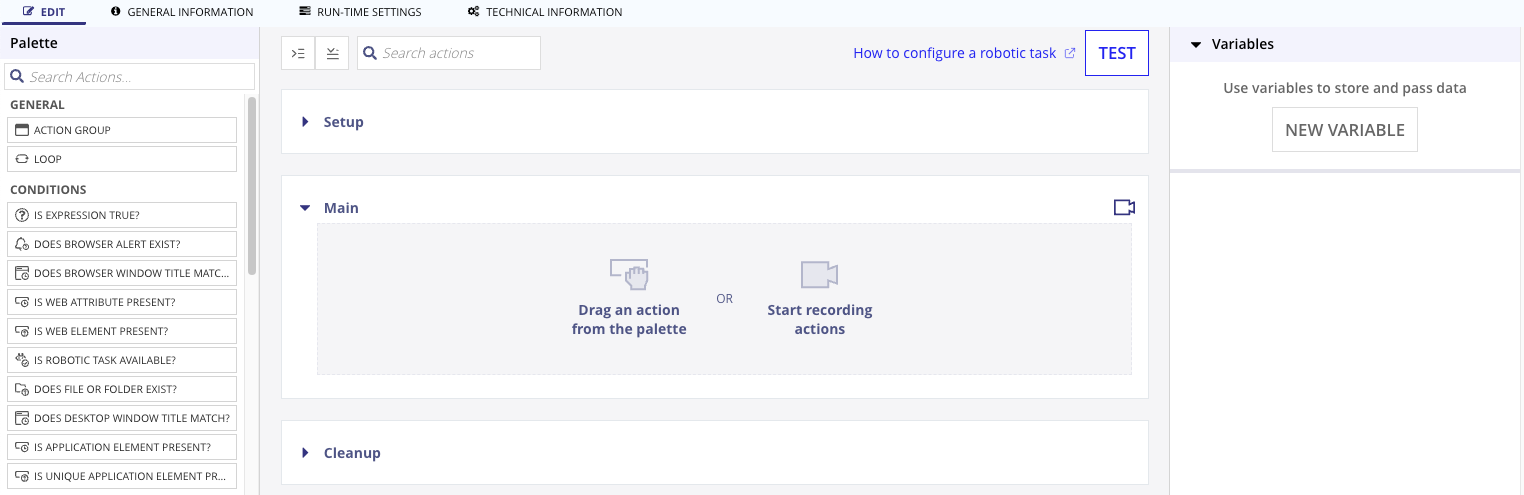The image size is (1524, 495).
Task: Click the Is Unique Application Element icon
Action: click(22, 476)
